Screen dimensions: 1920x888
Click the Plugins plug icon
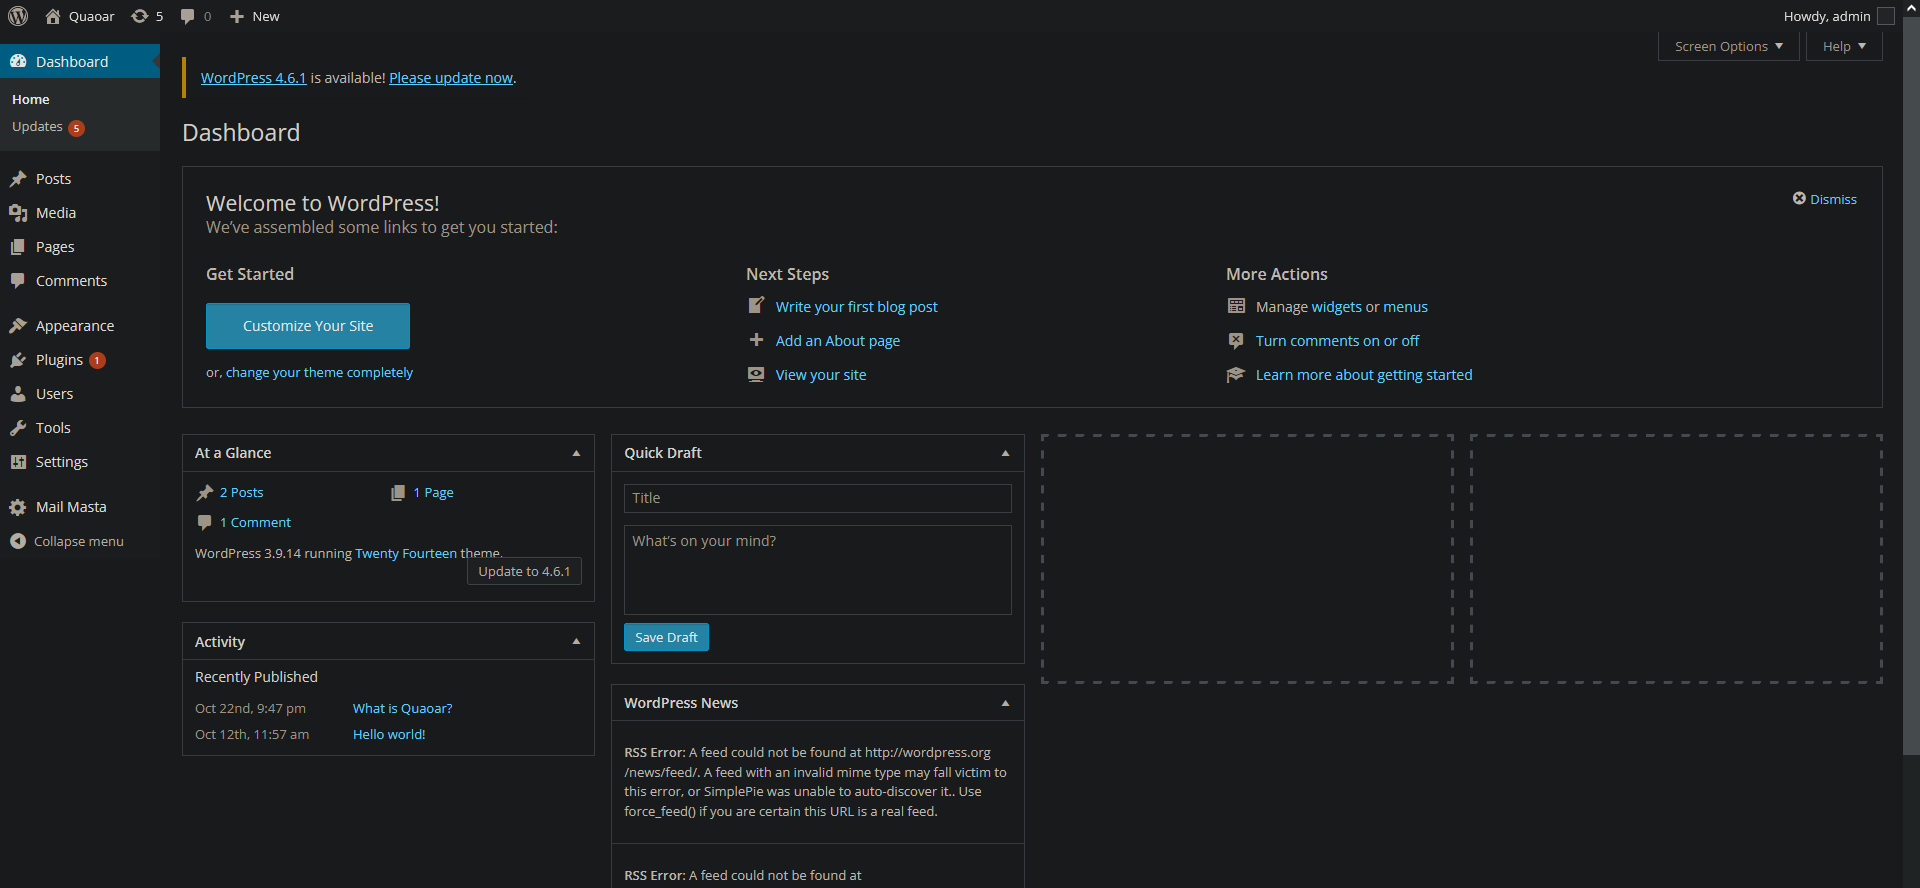coord(18,360)
